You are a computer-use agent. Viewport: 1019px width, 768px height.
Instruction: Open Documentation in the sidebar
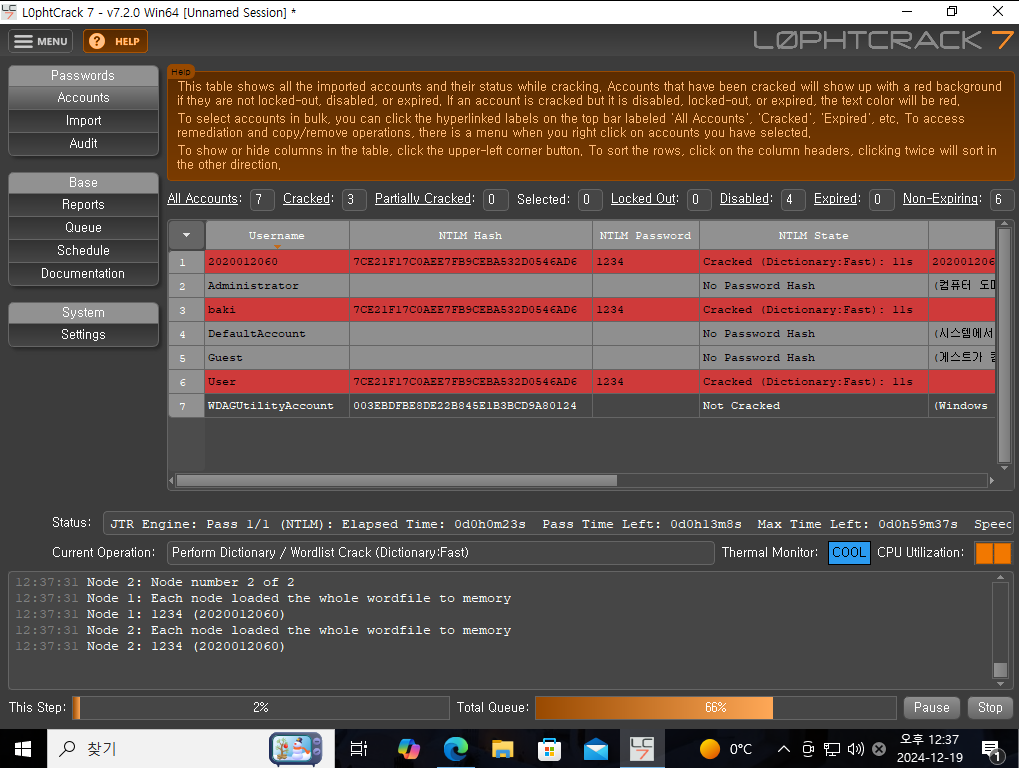83,274
